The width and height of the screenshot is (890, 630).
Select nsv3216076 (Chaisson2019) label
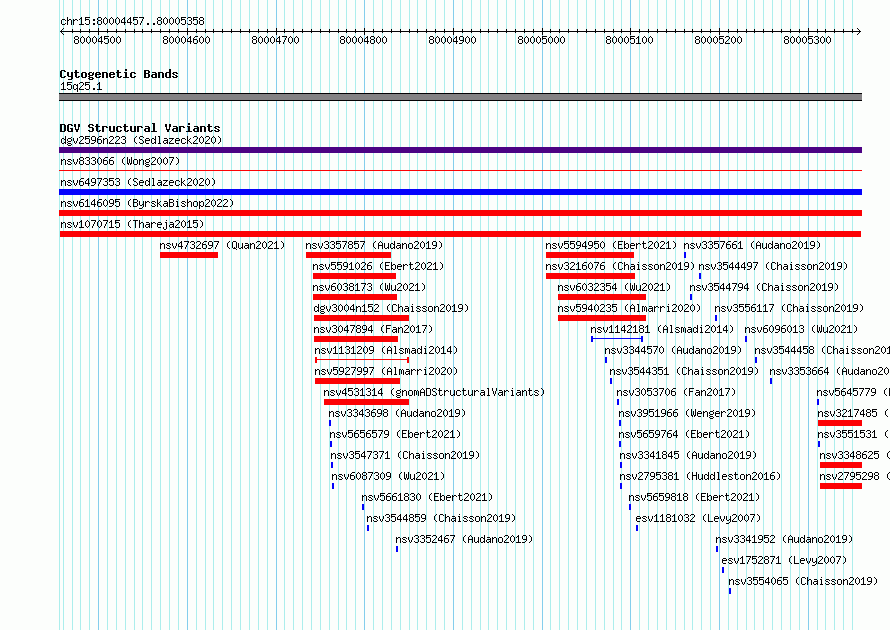point(620,266)
